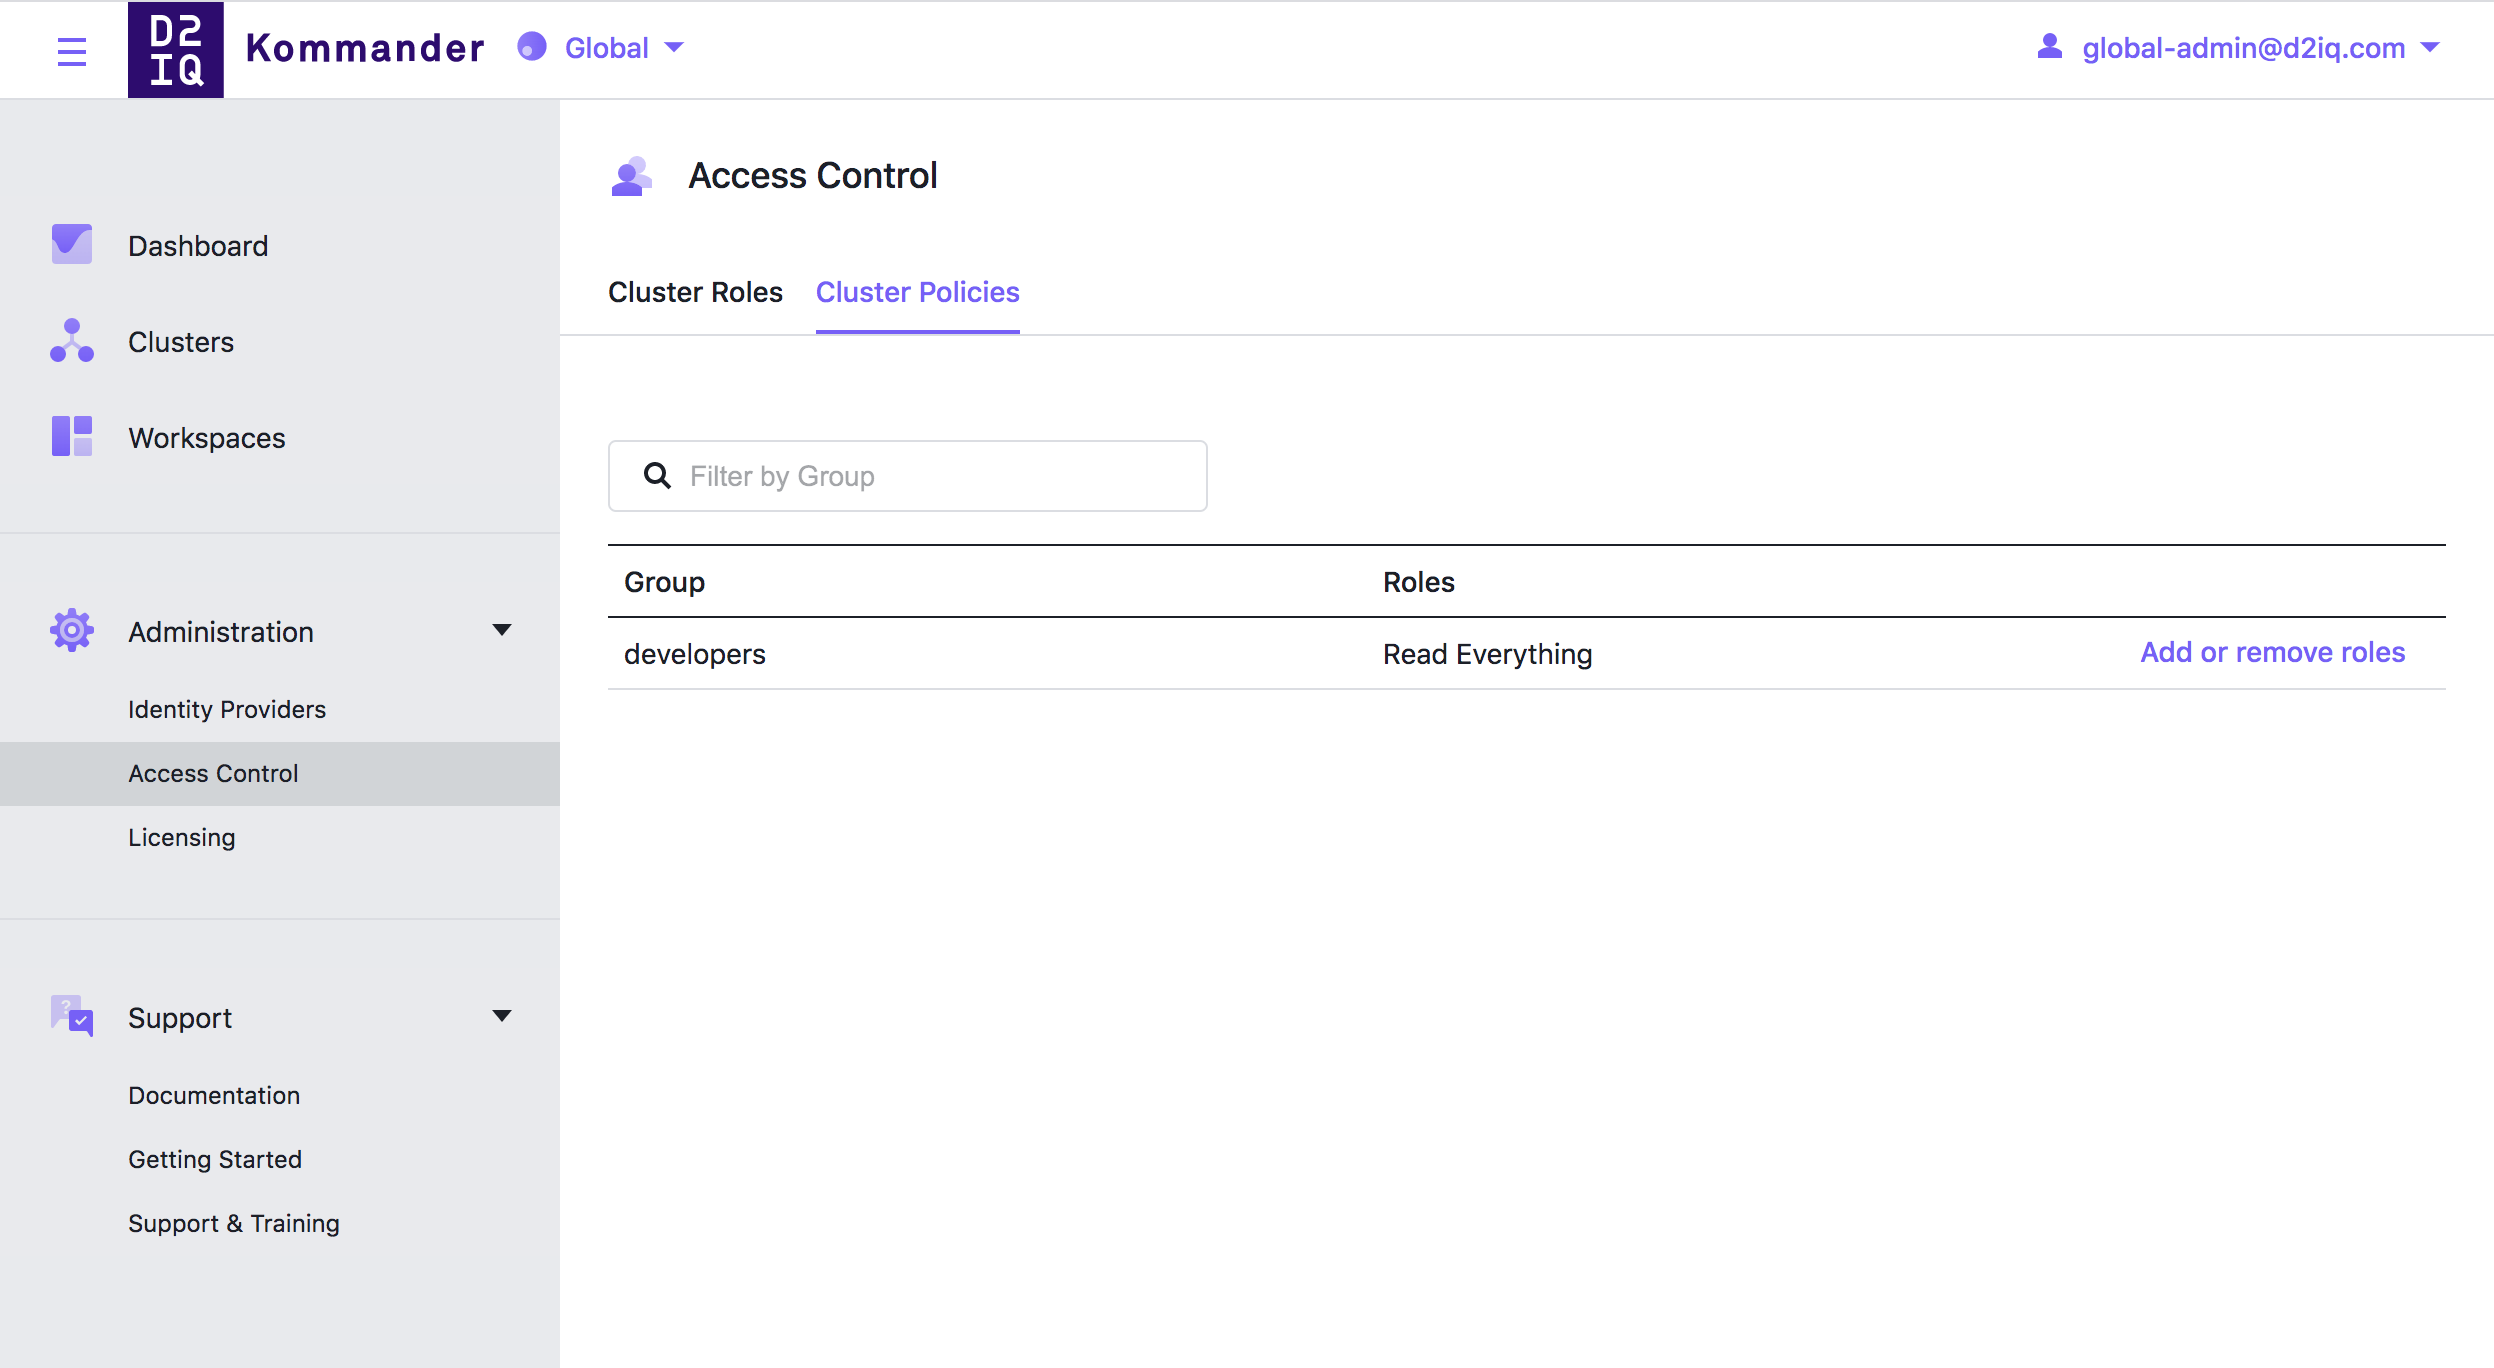Open Dashboard from the sidebar

point(198,246)
